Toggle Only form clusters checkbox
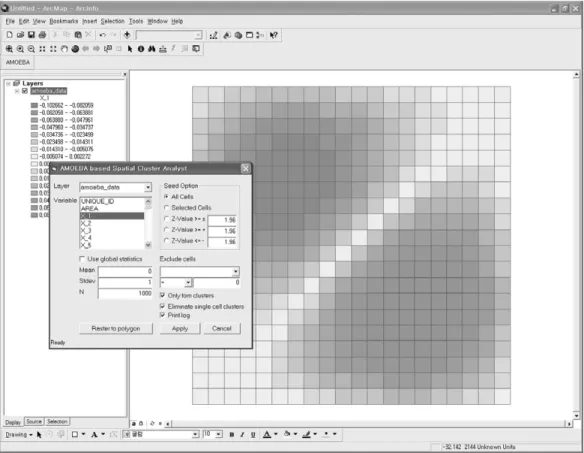This screenshot has height=453, width=584. tap(162, 295)
